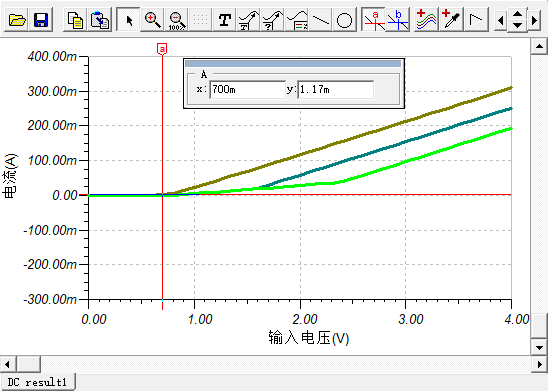This screenshot has width=548, height=391.
Task: Move right with the toolbar right arrow
Action: click(x=534, y=20)
